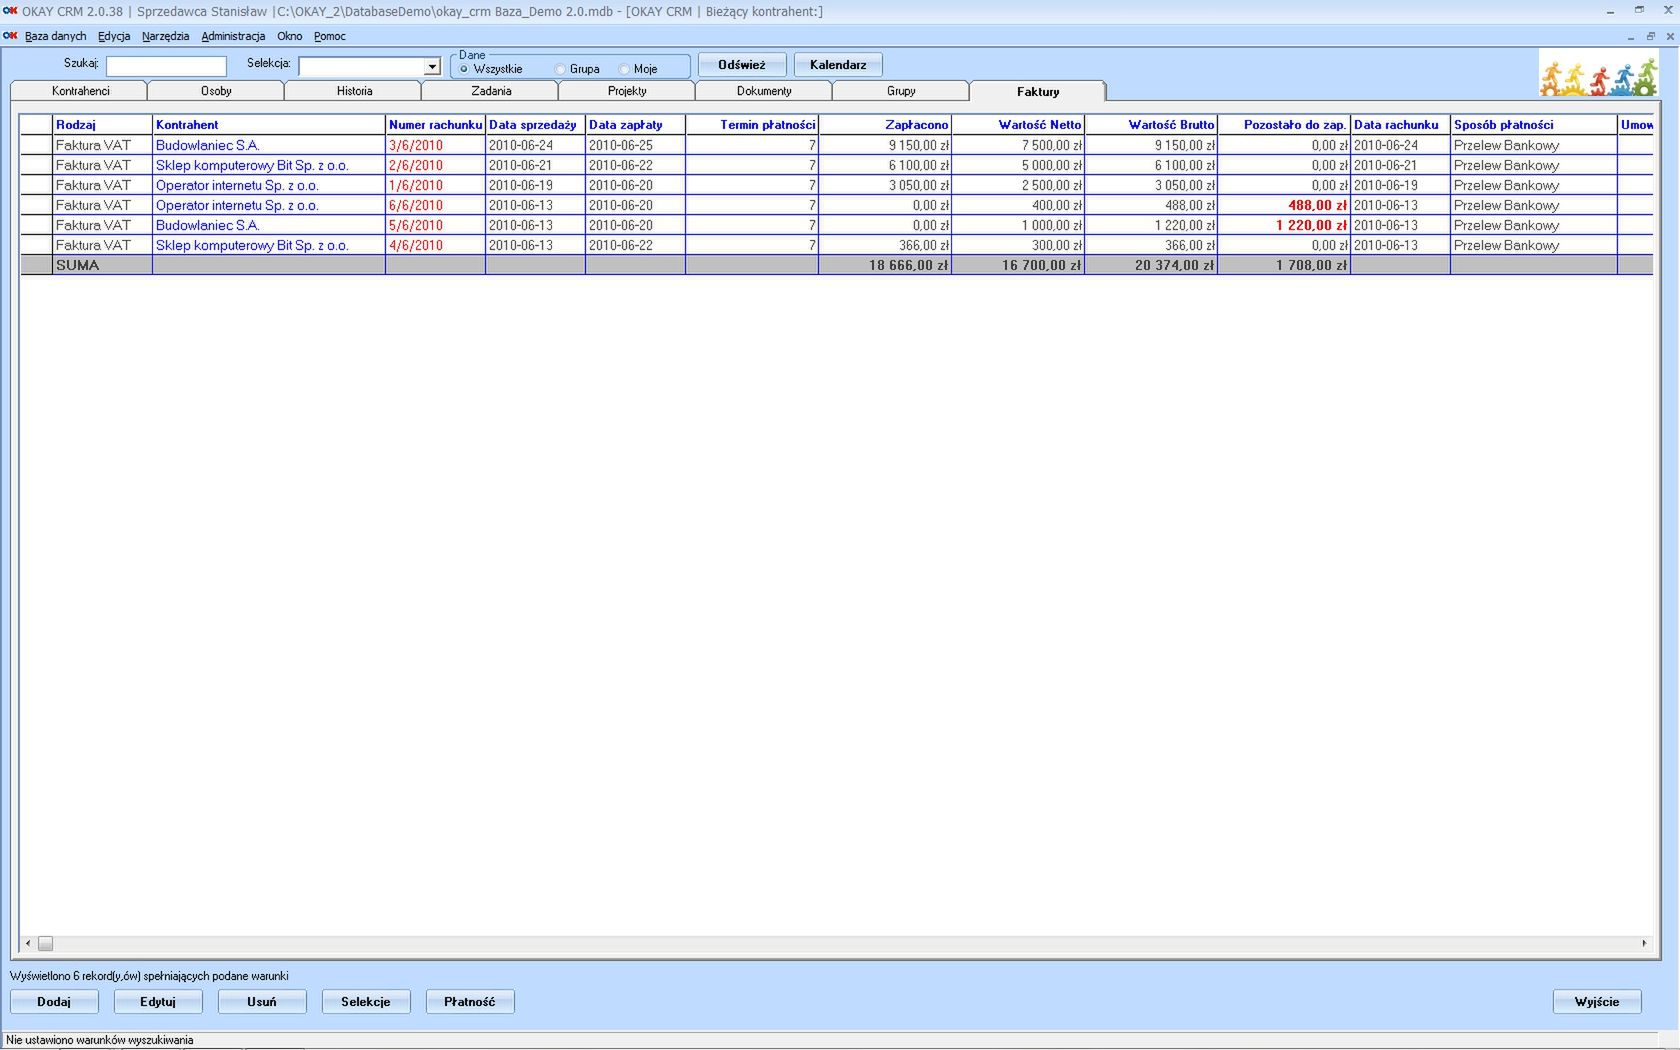
Task: Restore the inner document window
Action: 1650,36
